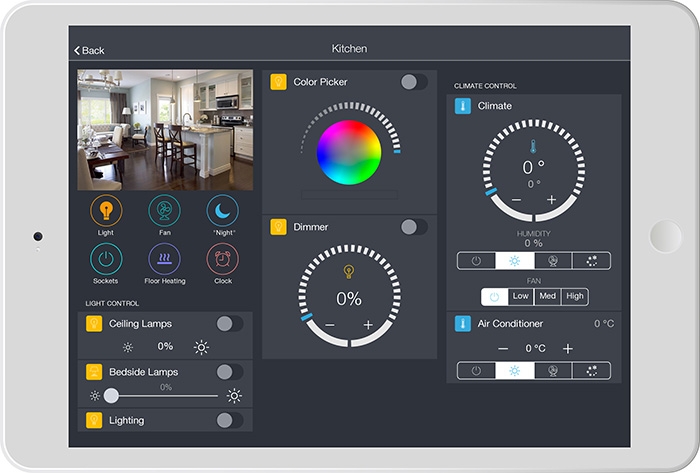Select Air Conditioner power-off mode
This screenshot has width=700, height=473.
[x=476, y=371]
